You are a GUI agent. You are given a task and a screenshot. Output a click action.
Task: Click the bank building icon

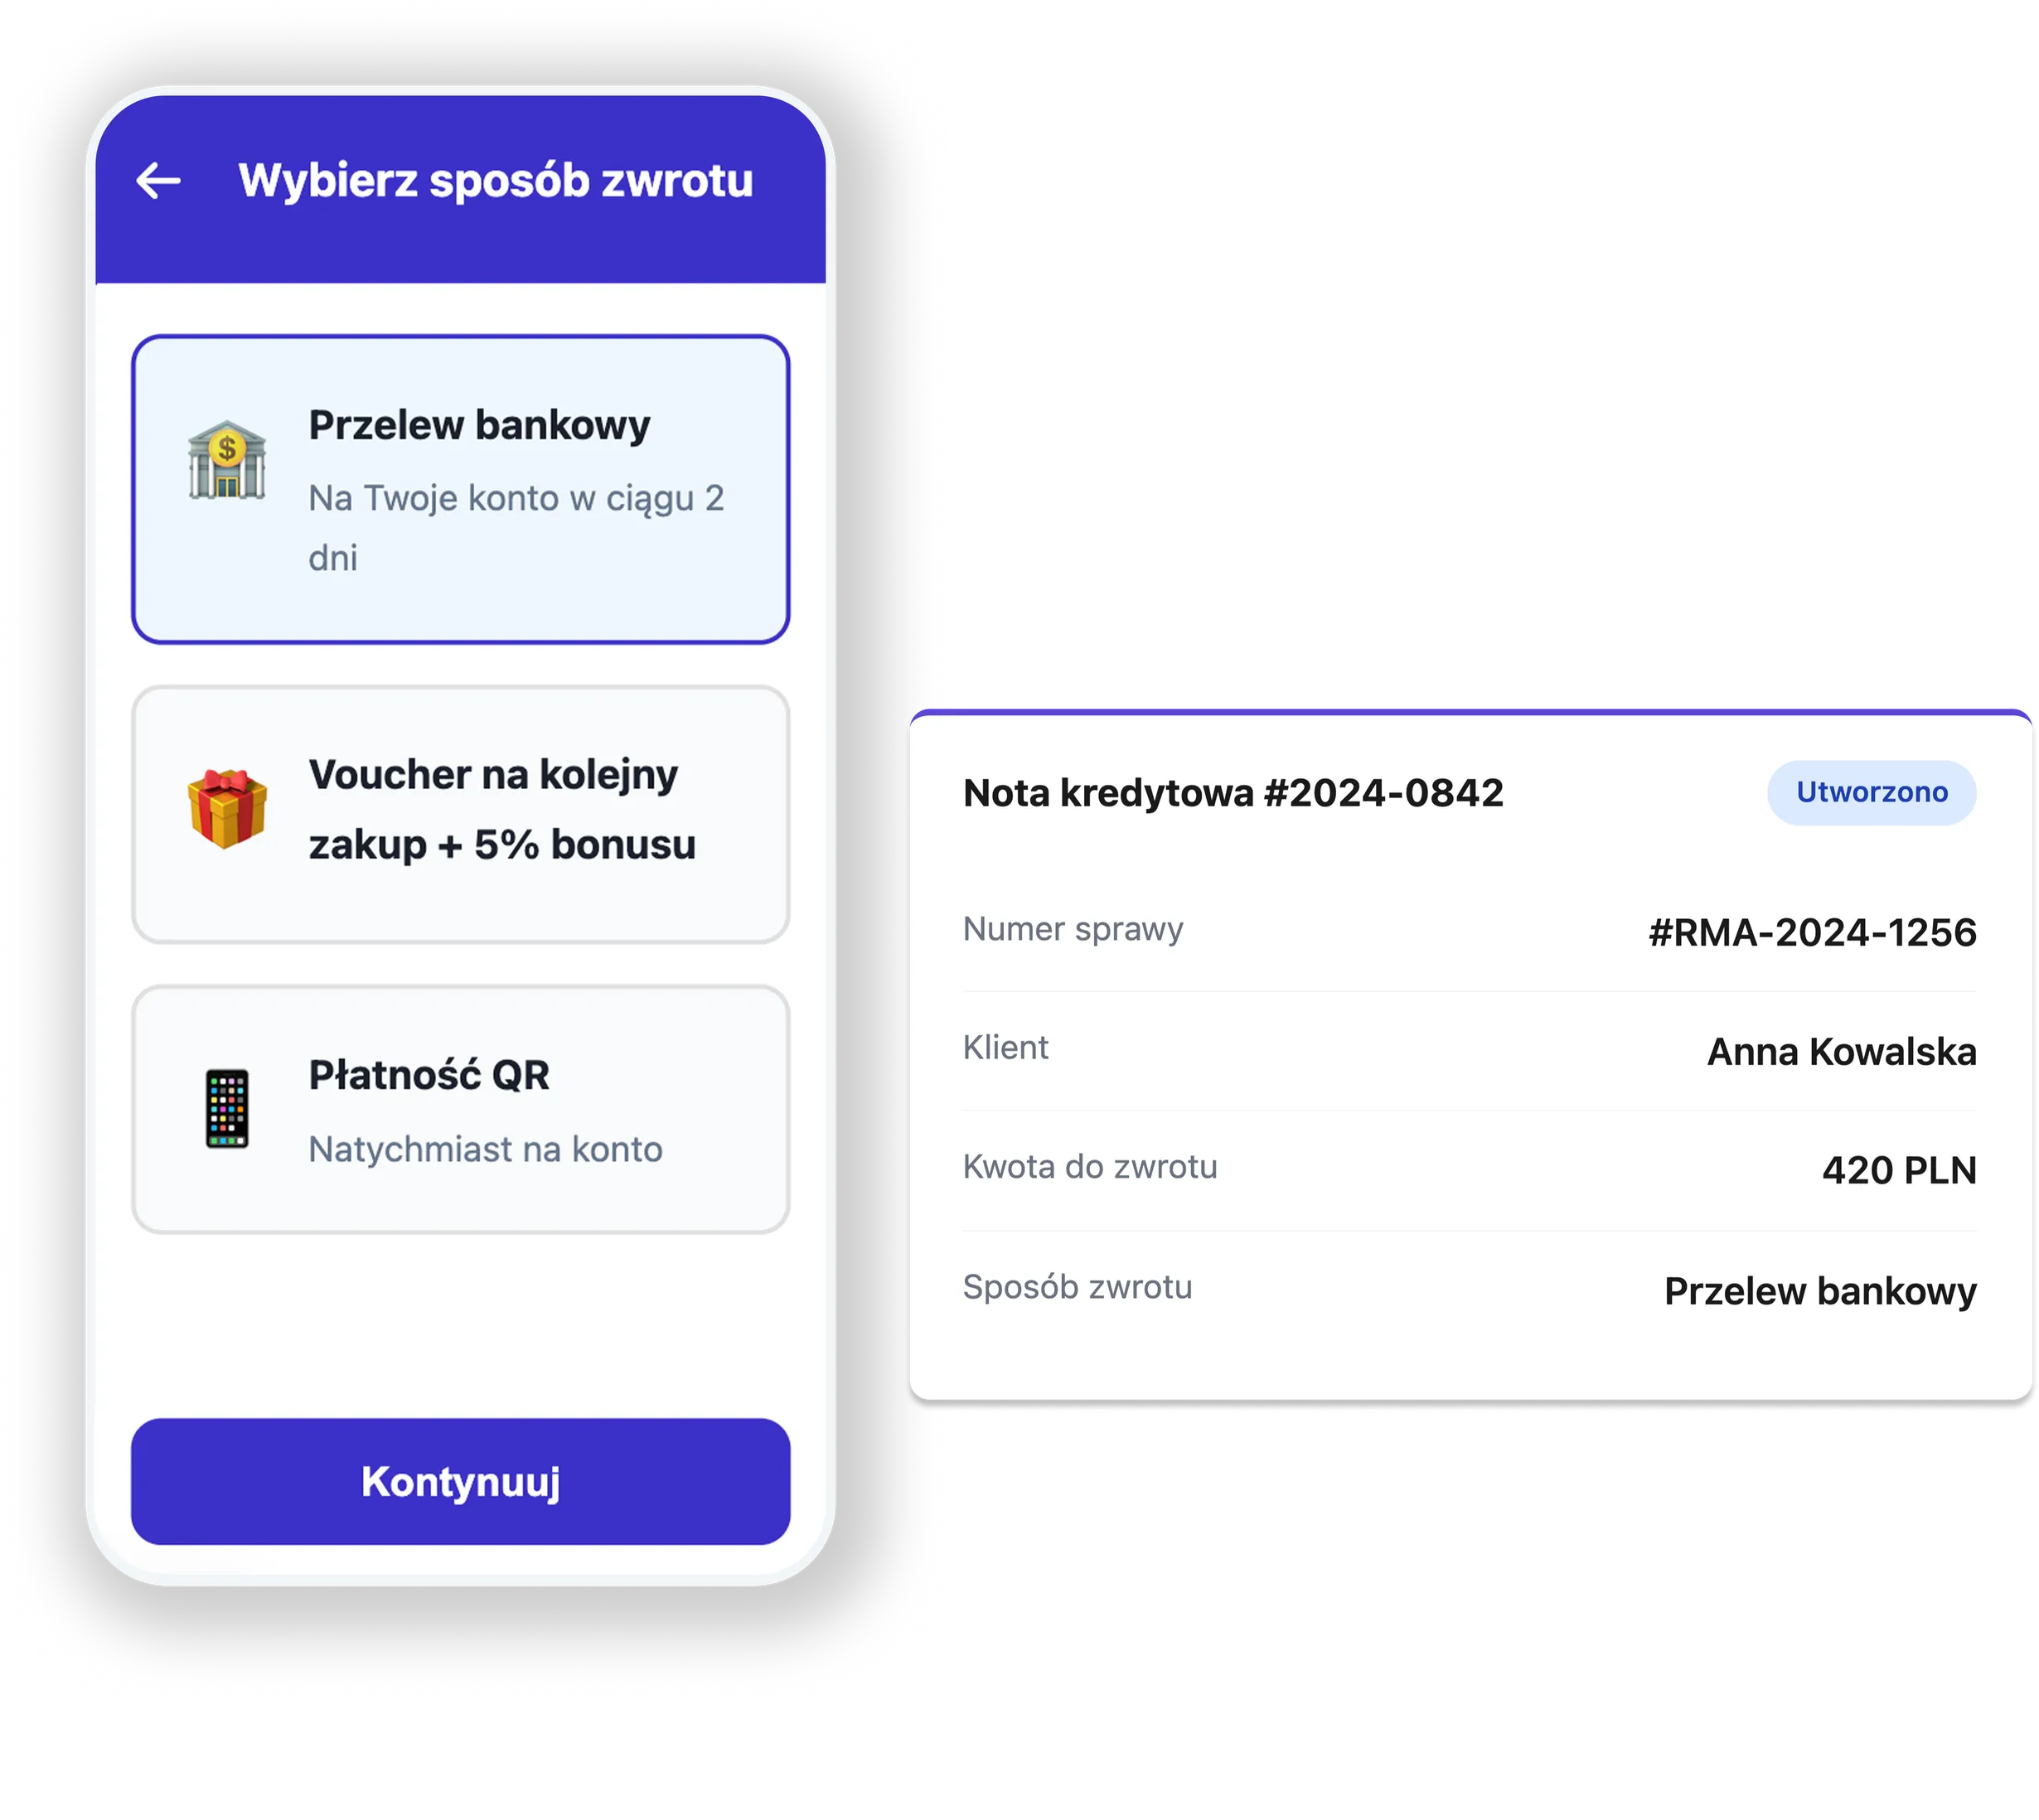pyautogui.click(x=227, y=459)
